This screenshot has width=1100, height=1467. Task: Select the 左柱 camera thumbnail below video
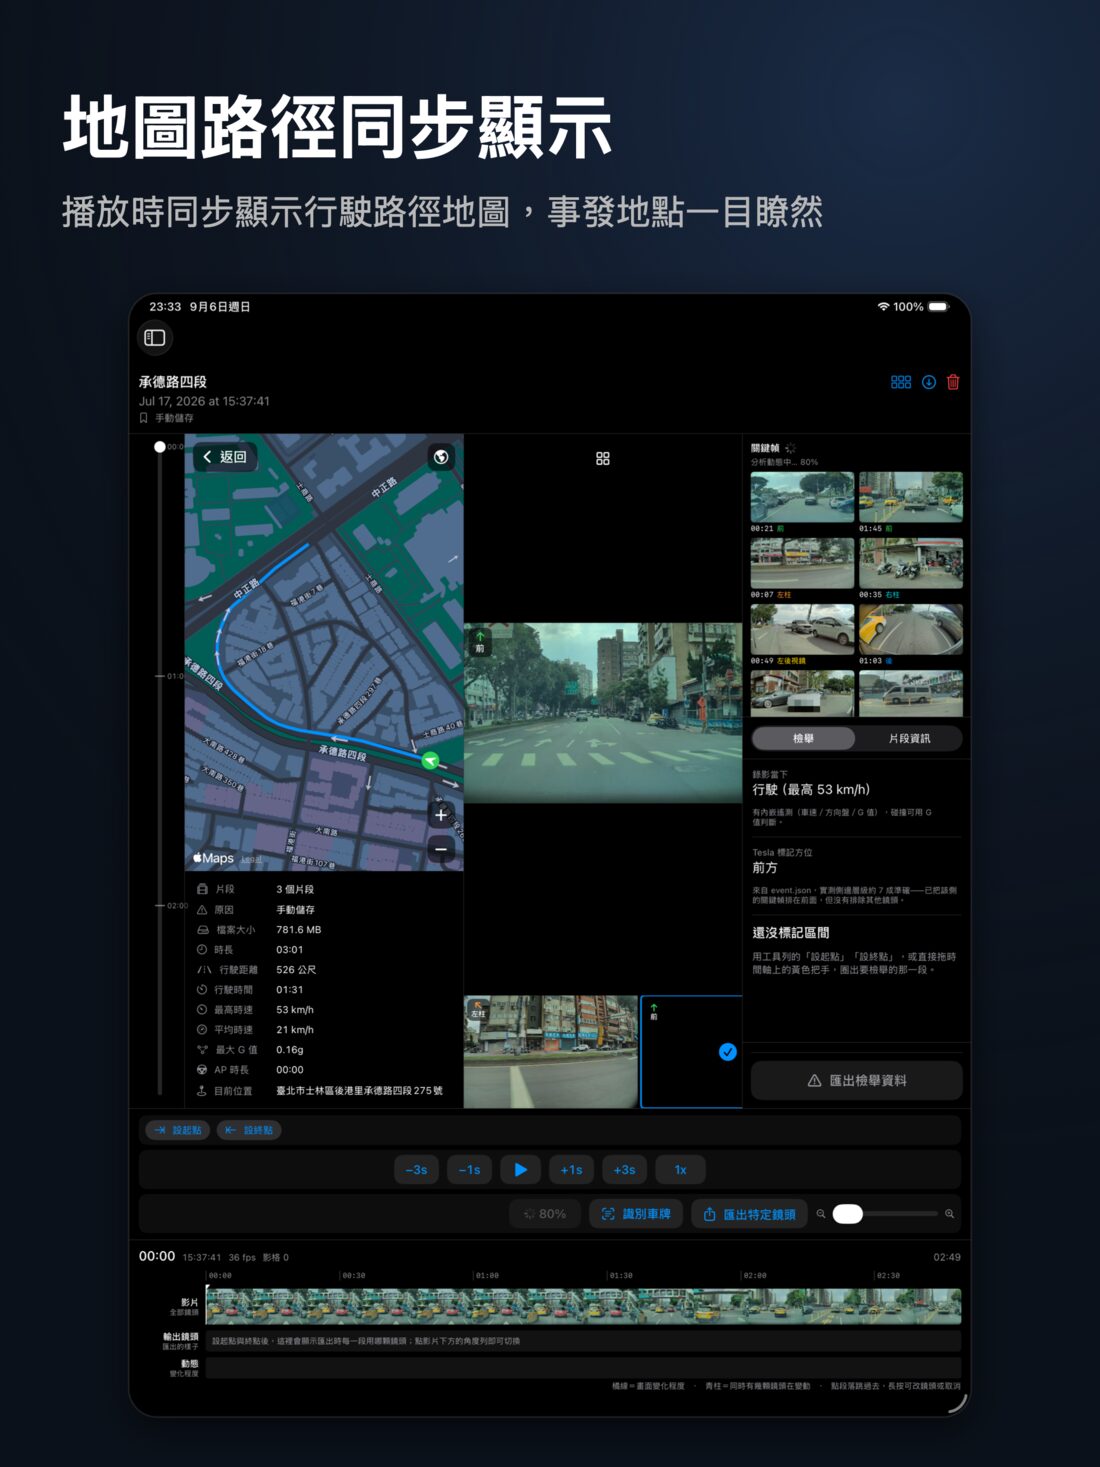[x=551, y=1052]
